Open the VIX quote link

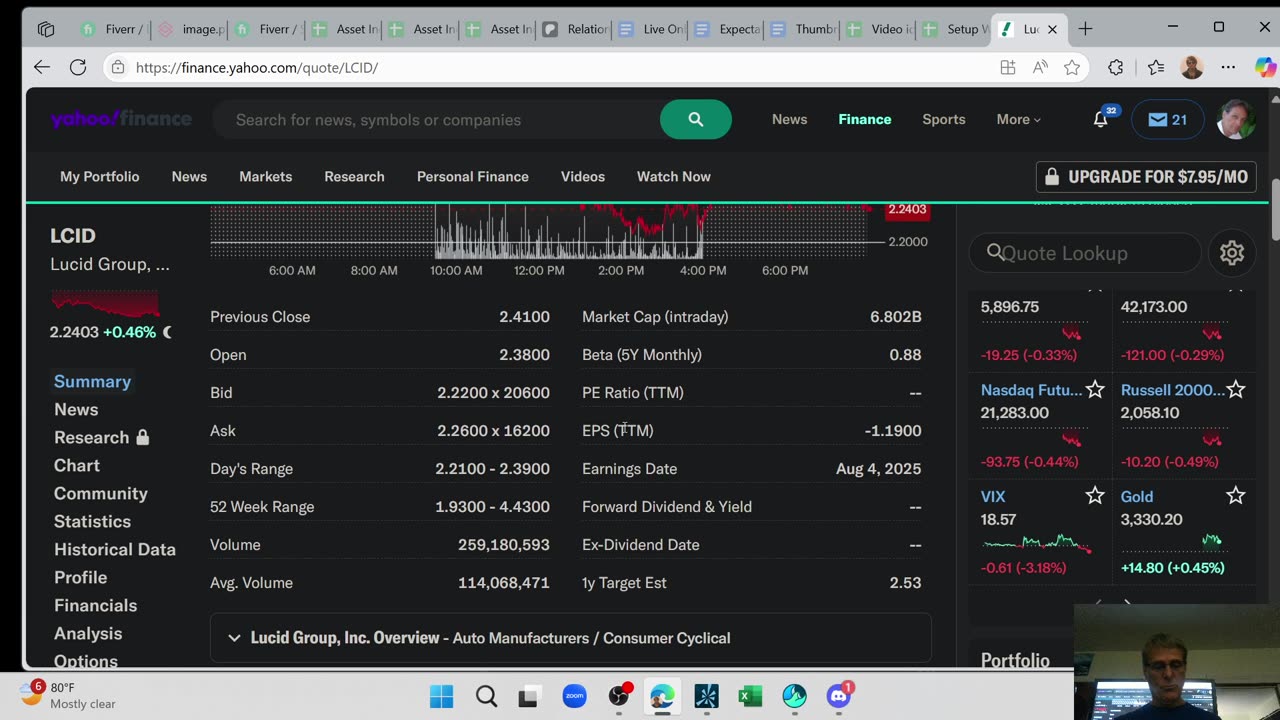[x=993, y=496]
